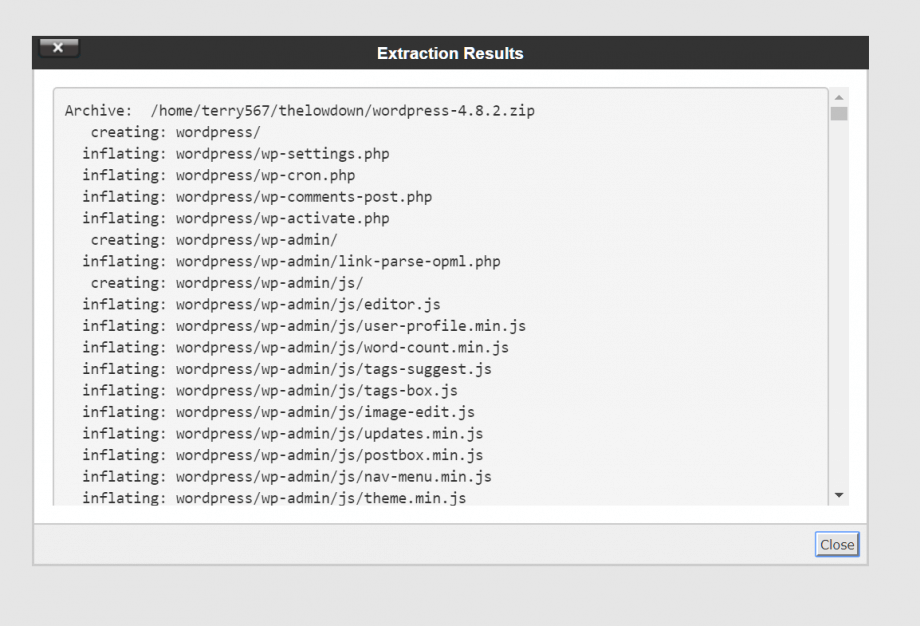
Task: Click the scrollbar down arrow
Action: pyautogui.click(x=840, y=495)
